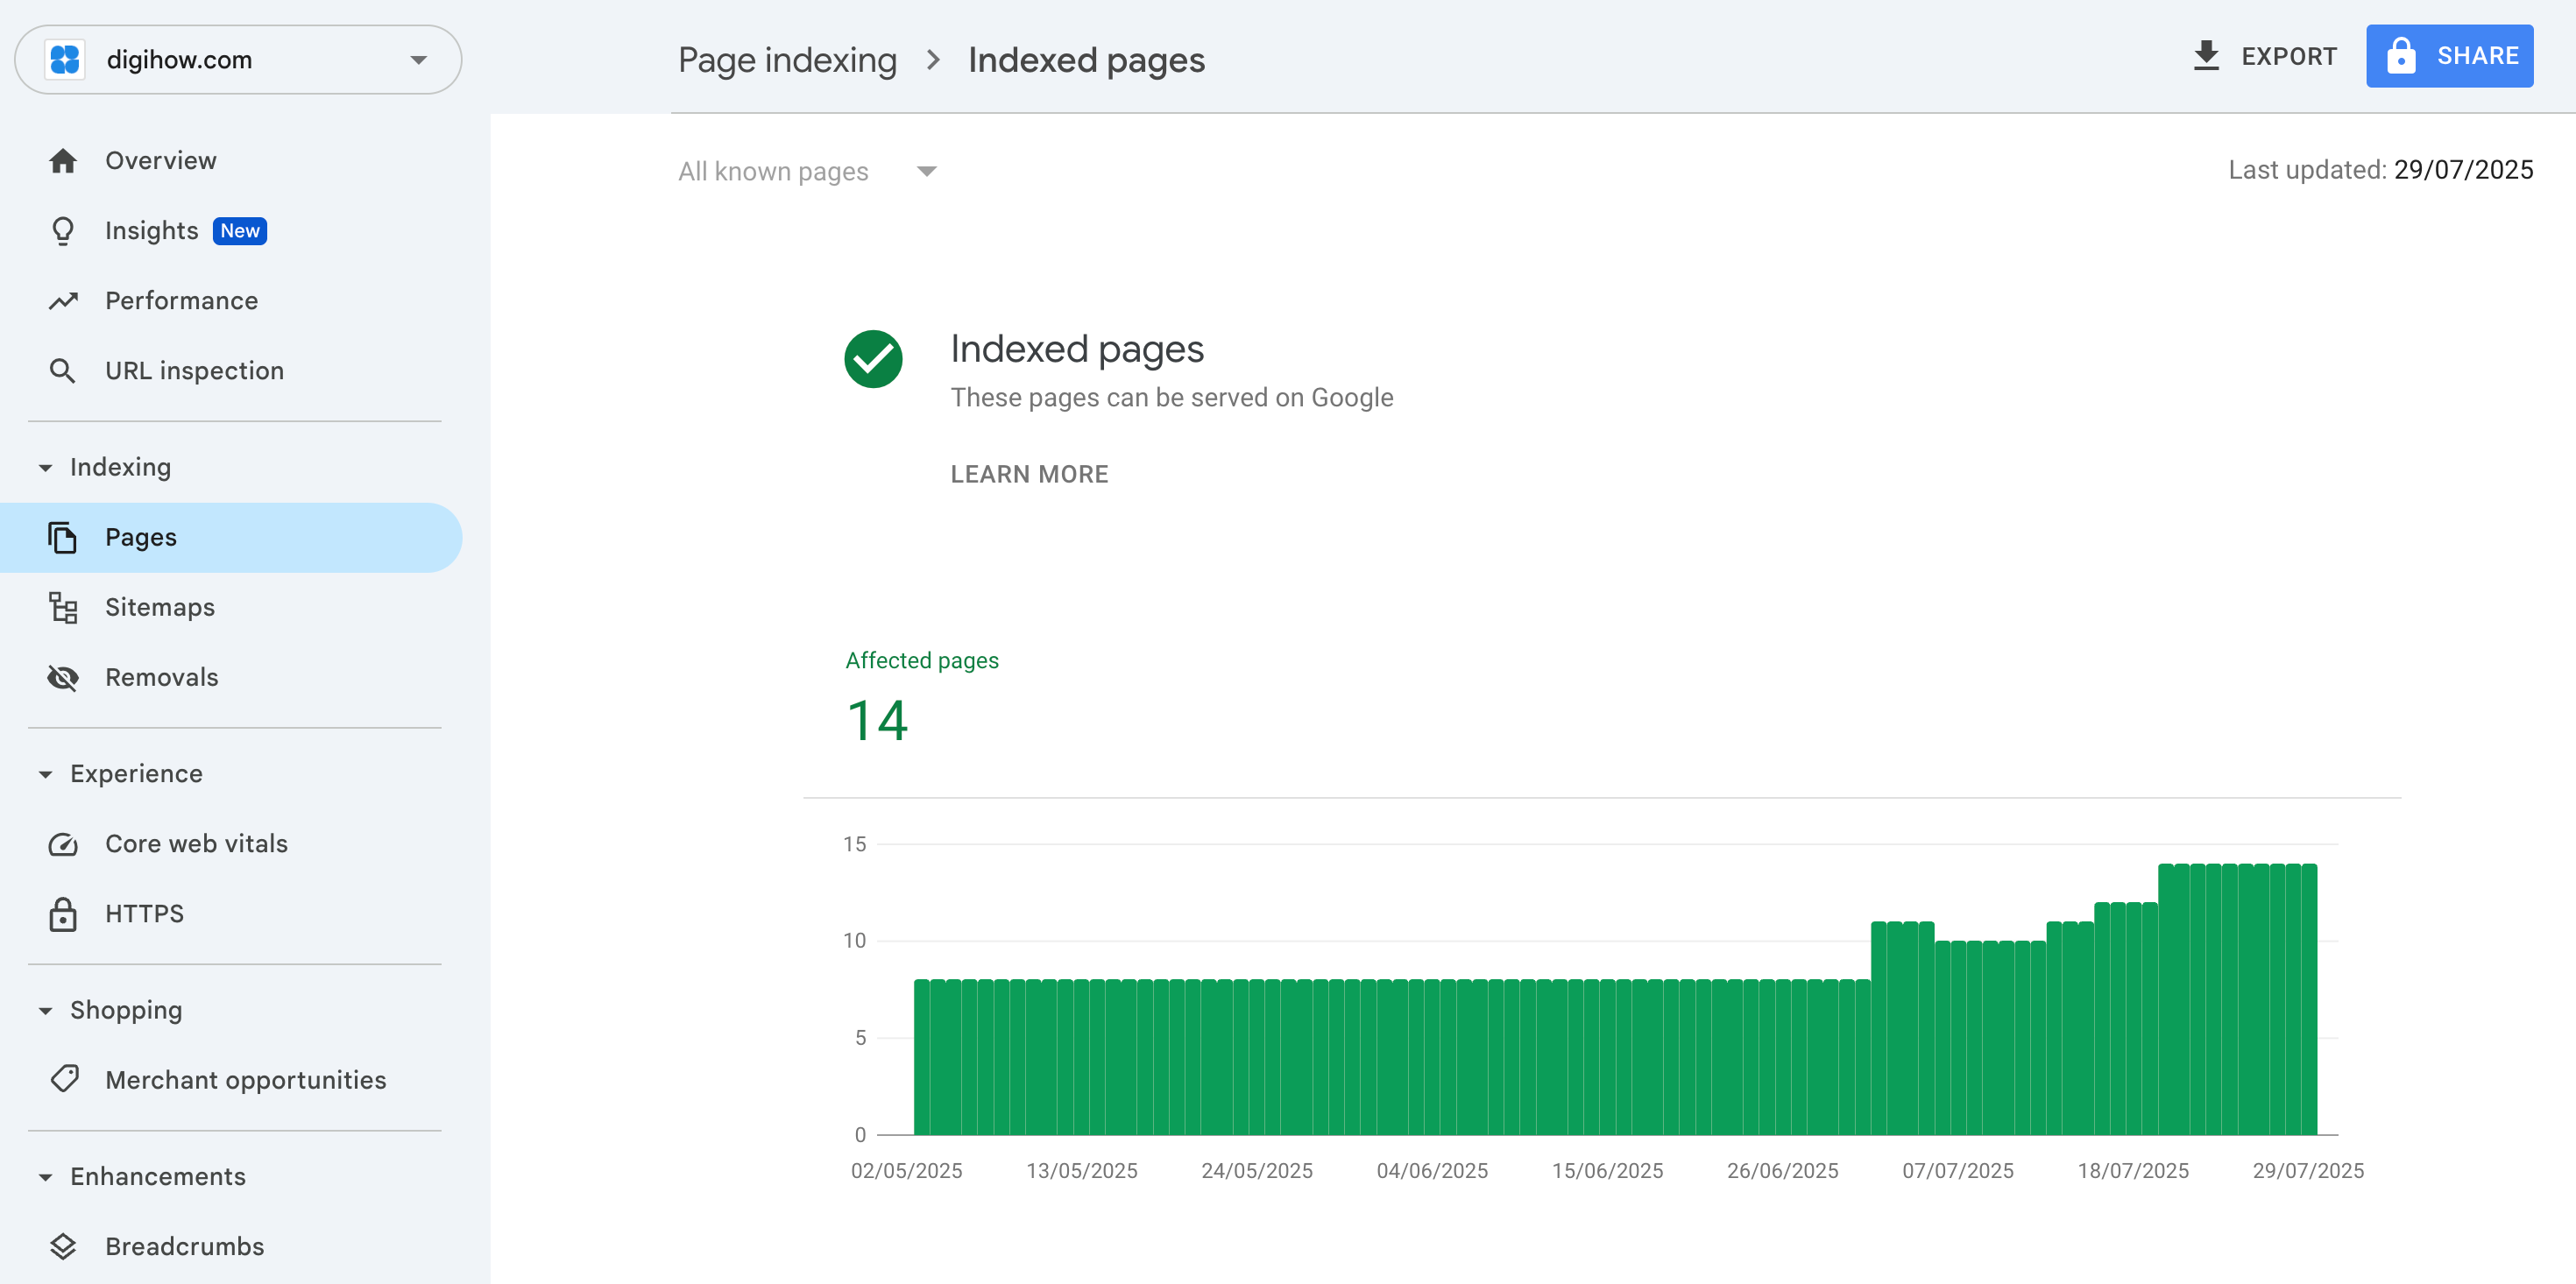
Task: Open Merchant opportunities
Action: point(232,1081)
